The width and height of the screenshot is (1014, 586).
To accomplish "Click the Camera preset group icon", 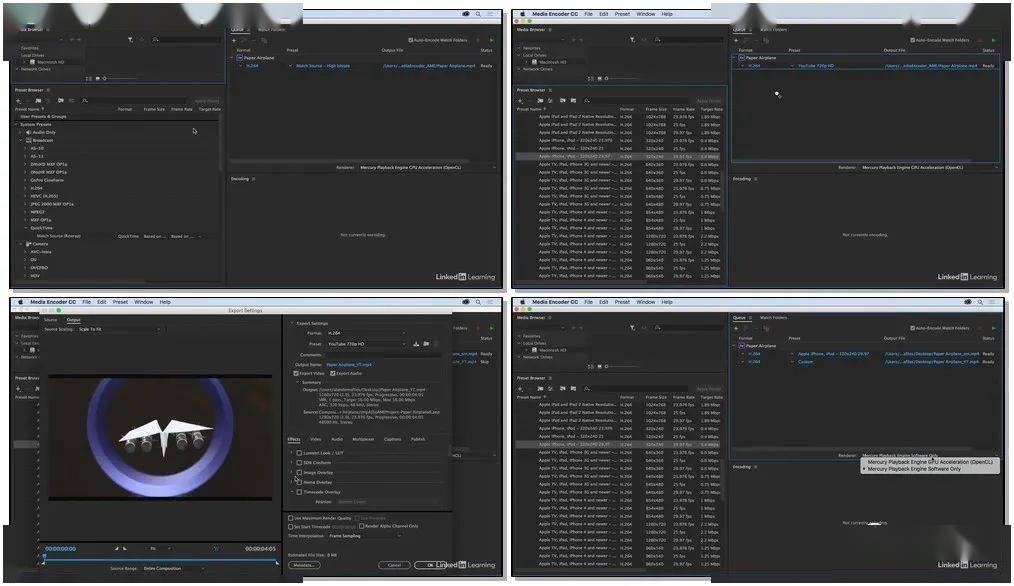I will [x=28, y=244].
